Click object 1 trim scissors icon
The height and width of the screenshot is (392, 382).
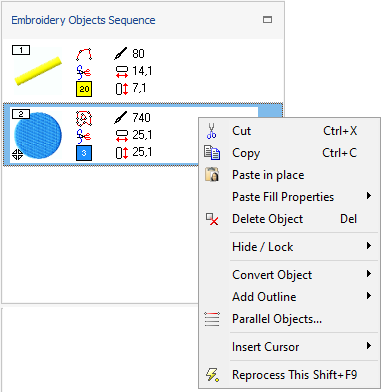pyautogui.click(x=84, y=72)
